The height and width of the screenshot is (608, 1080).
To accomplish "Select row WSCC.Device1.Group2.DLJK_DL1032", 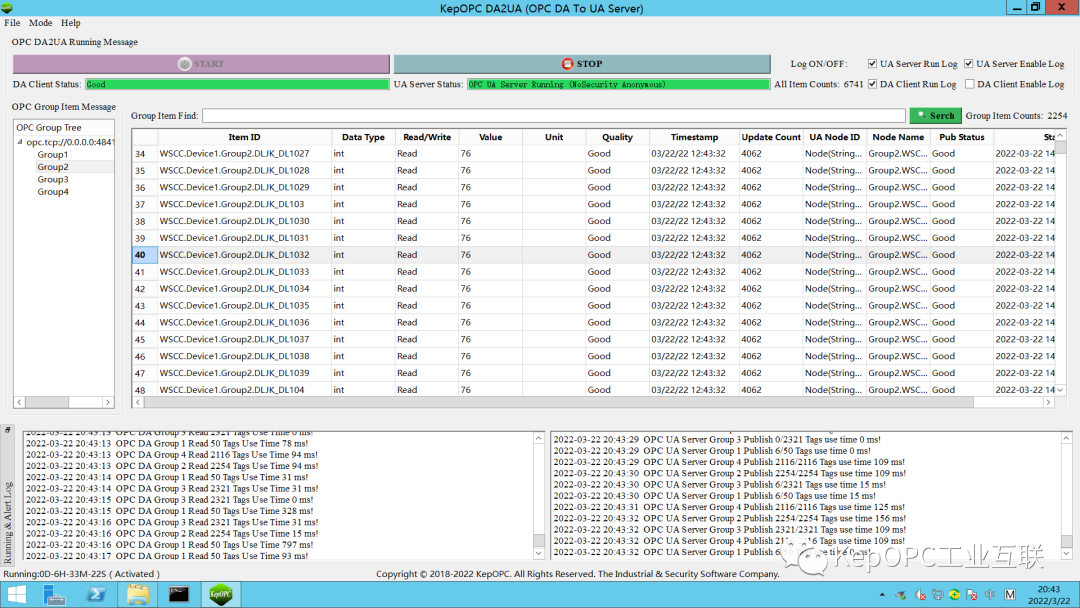I will coord(593,255).
